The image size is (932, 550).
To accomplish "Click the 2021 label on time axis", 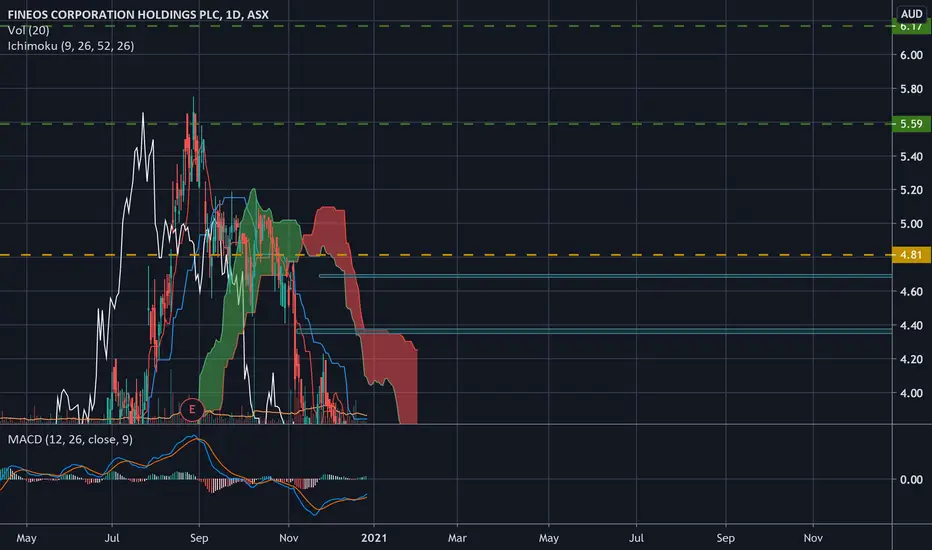I will [x=374, y=538].
